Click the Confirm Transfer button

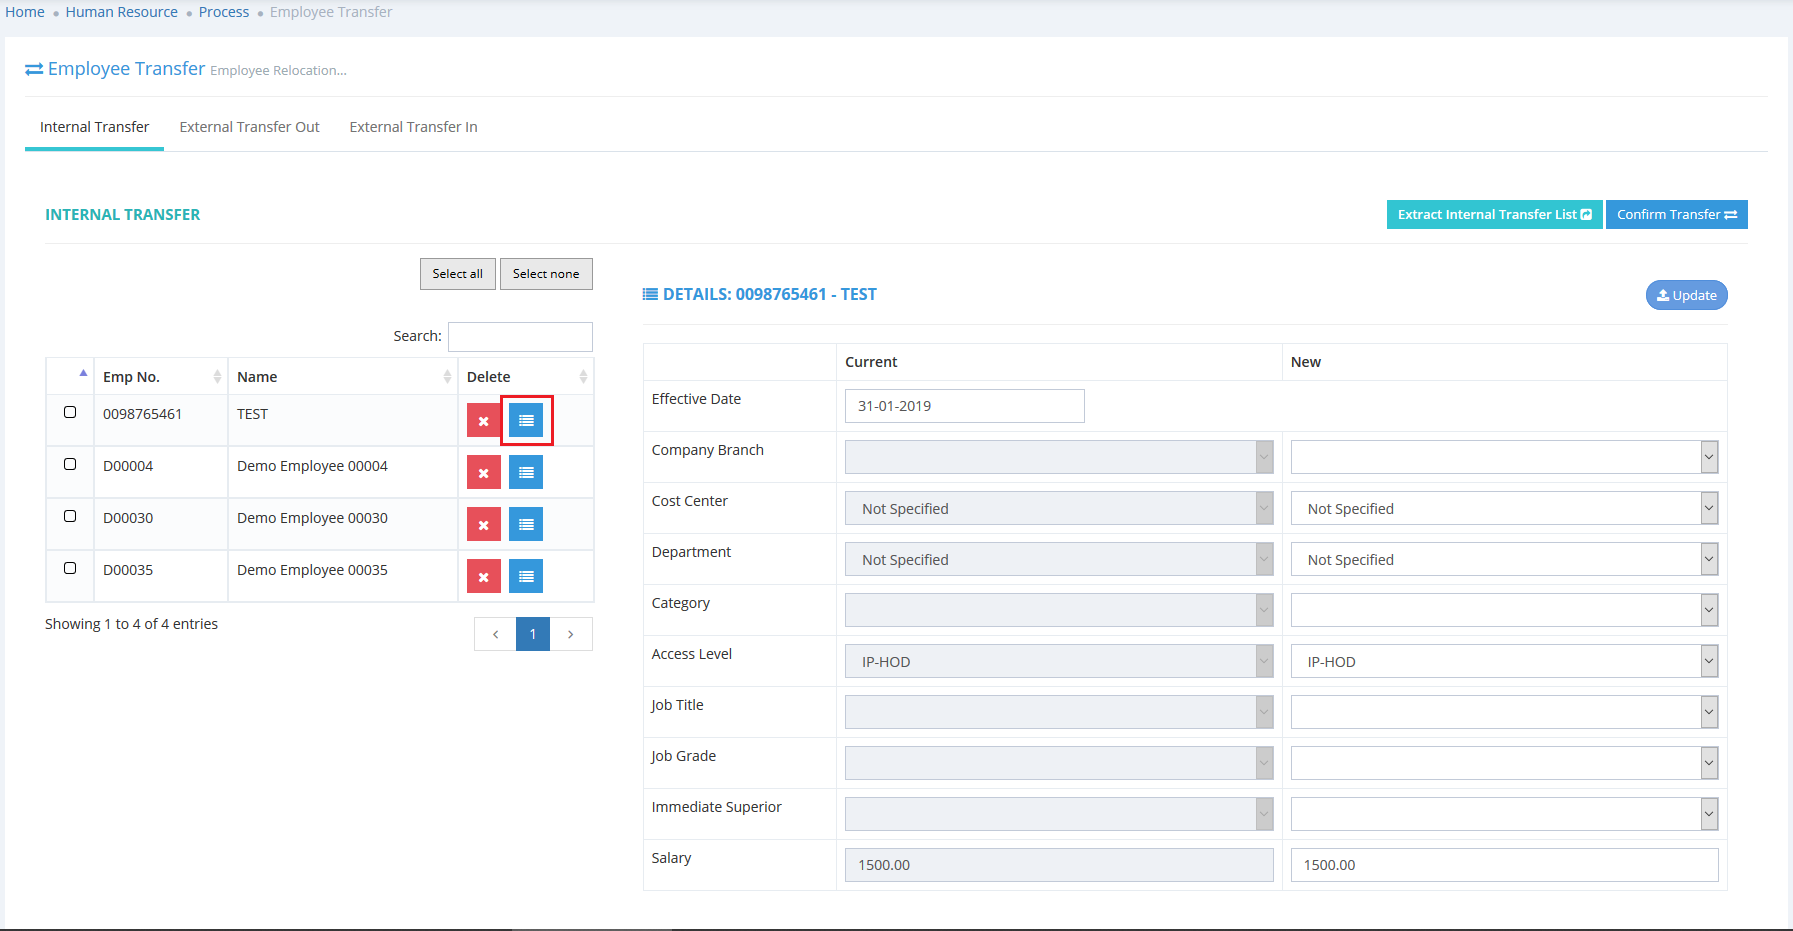point(1676,215)
